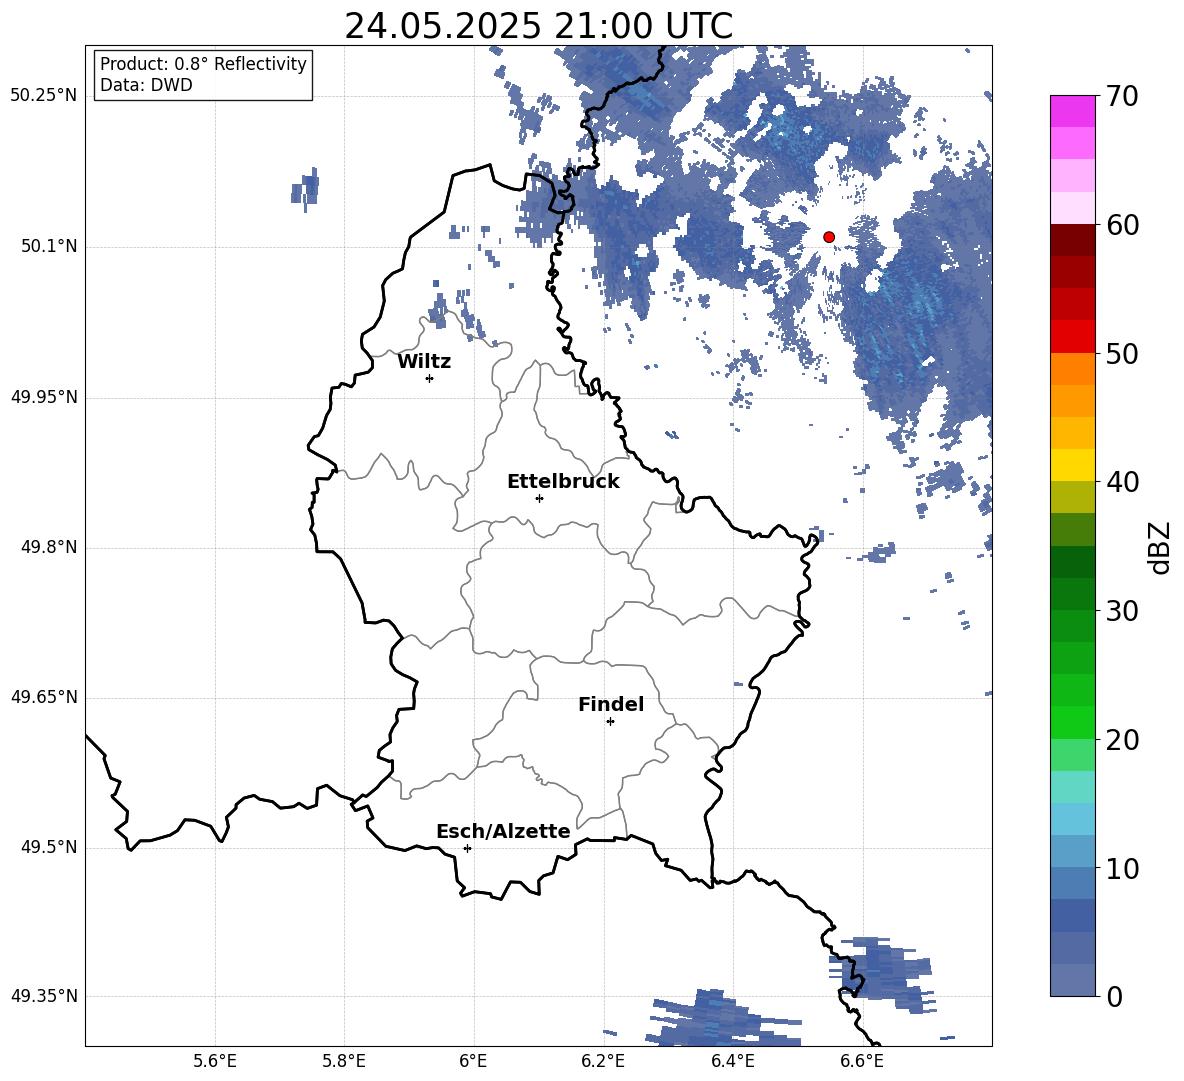
Task: Click the colorbar tick label 0
Action: pos(1114,996)
